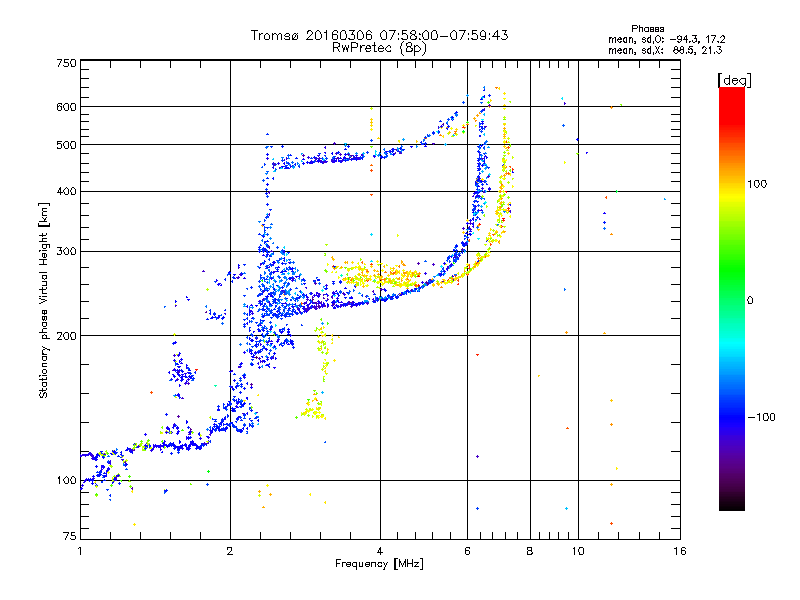Click the y-axis tick label '100'

[66, 481]
